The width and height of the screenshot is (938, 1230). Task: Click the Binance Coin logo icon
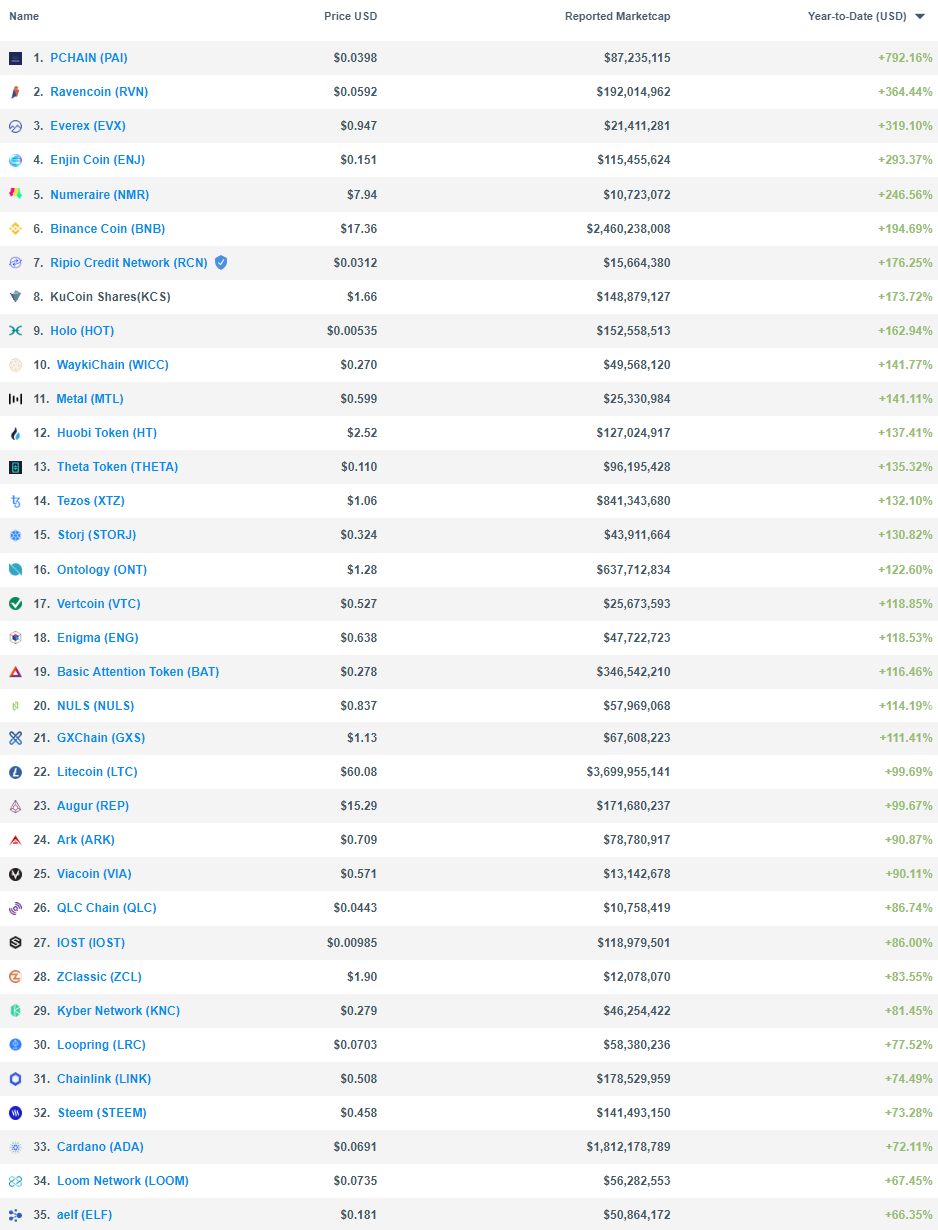coord(15,229)
